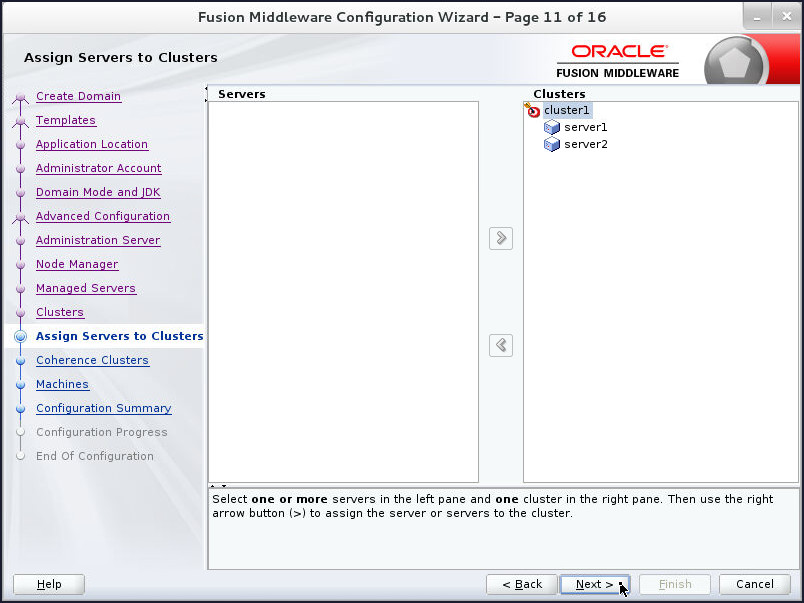Image resolution: width=804 pixels, height=603 pixels.
Task: Navigate to Managed Servers step
Action: pyautogui.click(x=86, y=288)
